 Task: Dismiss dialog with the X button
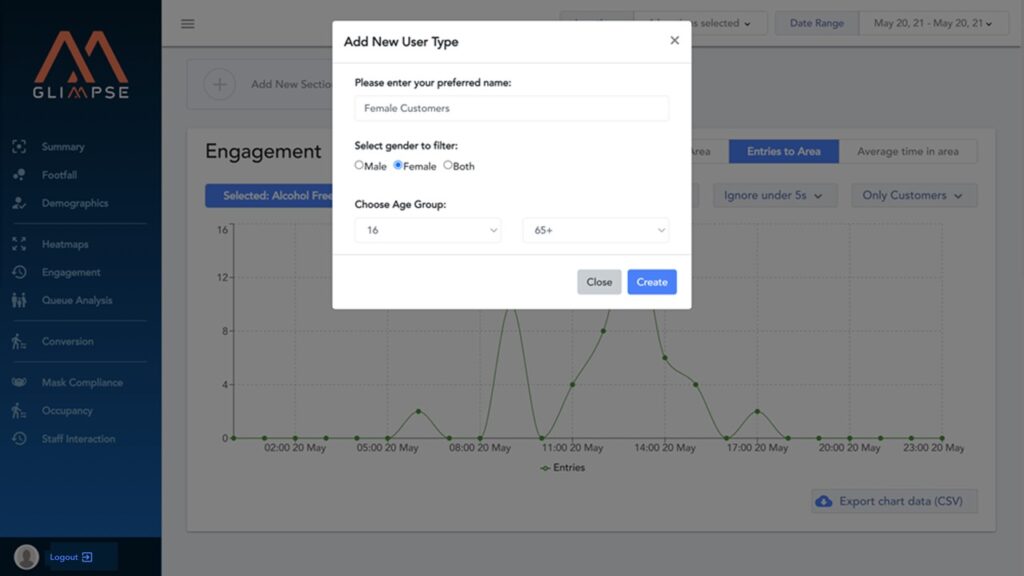tap(674, 41)
